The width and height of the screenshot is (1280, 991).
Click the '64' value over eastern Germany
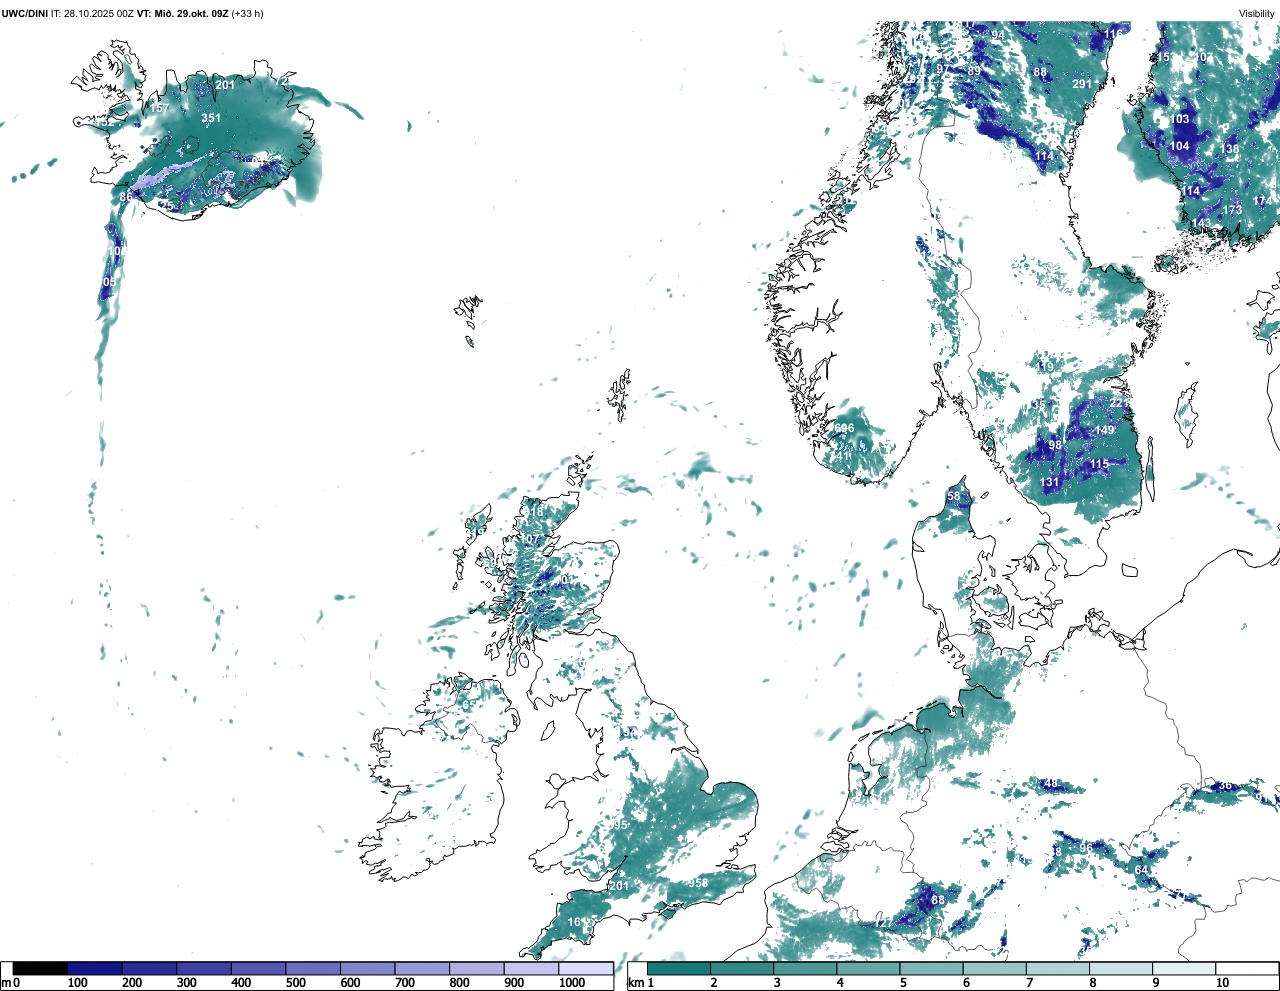1141,870
